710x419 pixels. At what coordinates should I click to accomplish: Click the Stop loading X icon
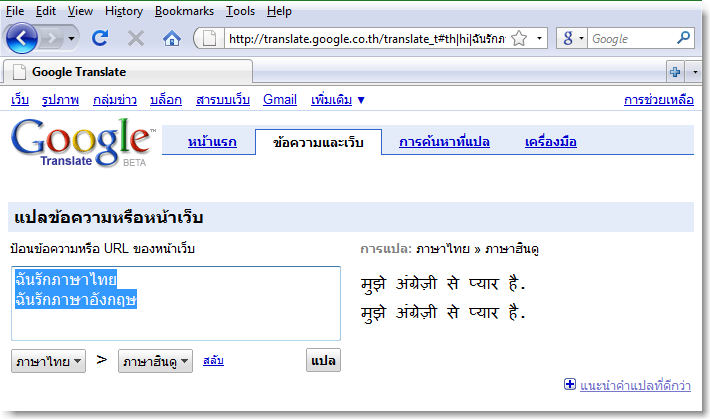point(136,39)
